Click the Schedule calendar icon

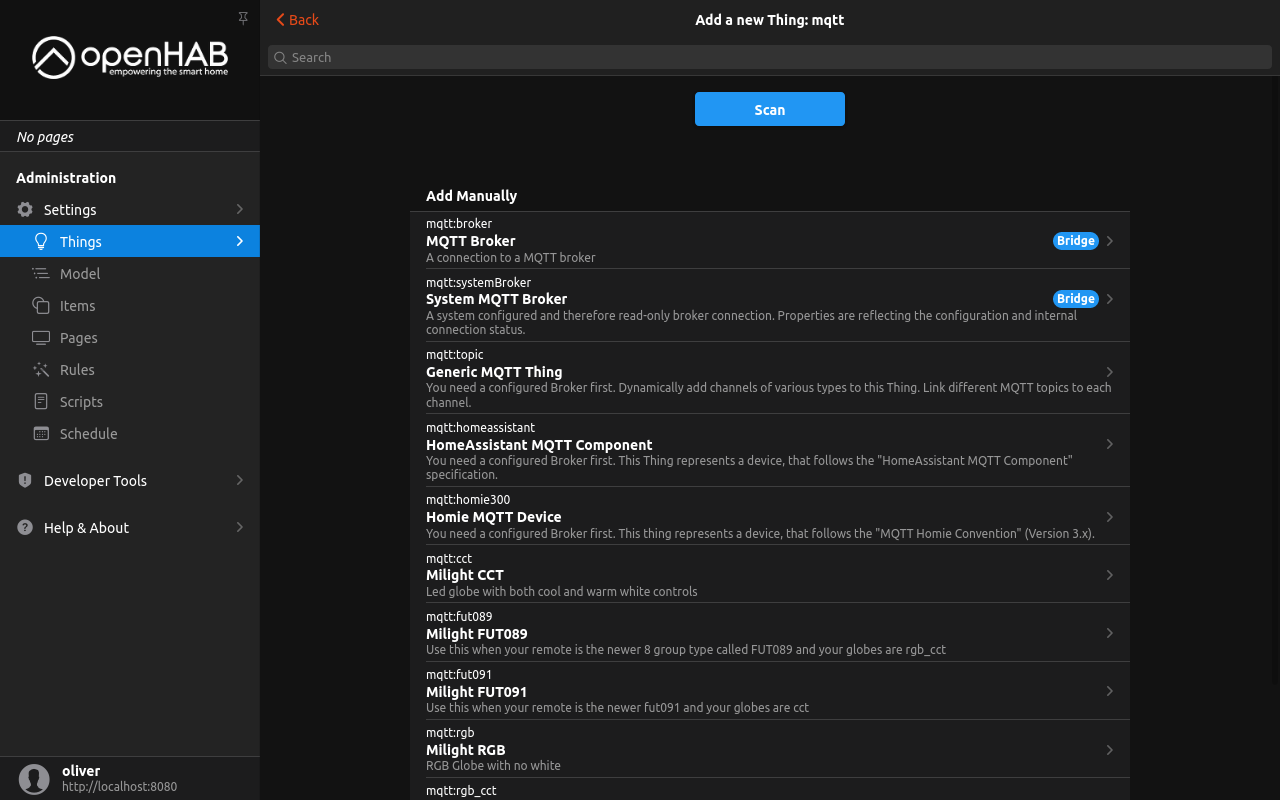(x=41, y=434)
